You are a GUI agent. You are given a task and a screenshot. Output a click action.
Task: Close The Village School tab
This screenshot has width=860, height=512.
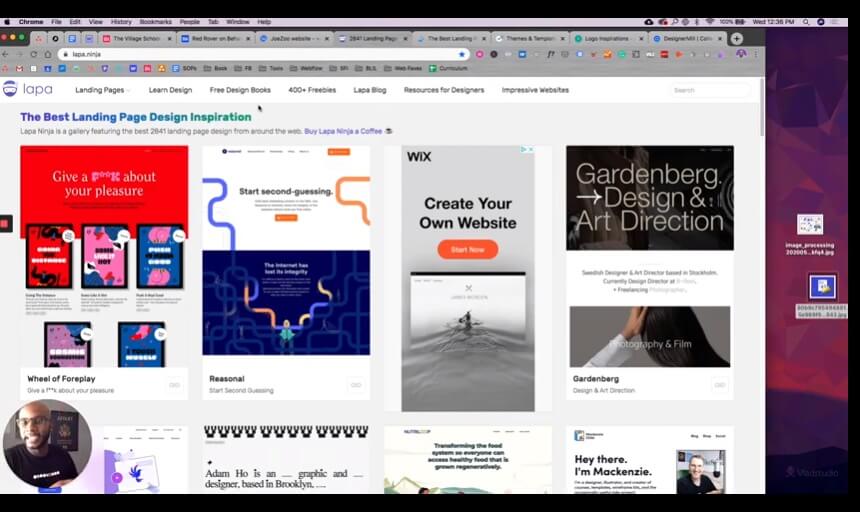point(169,39)
